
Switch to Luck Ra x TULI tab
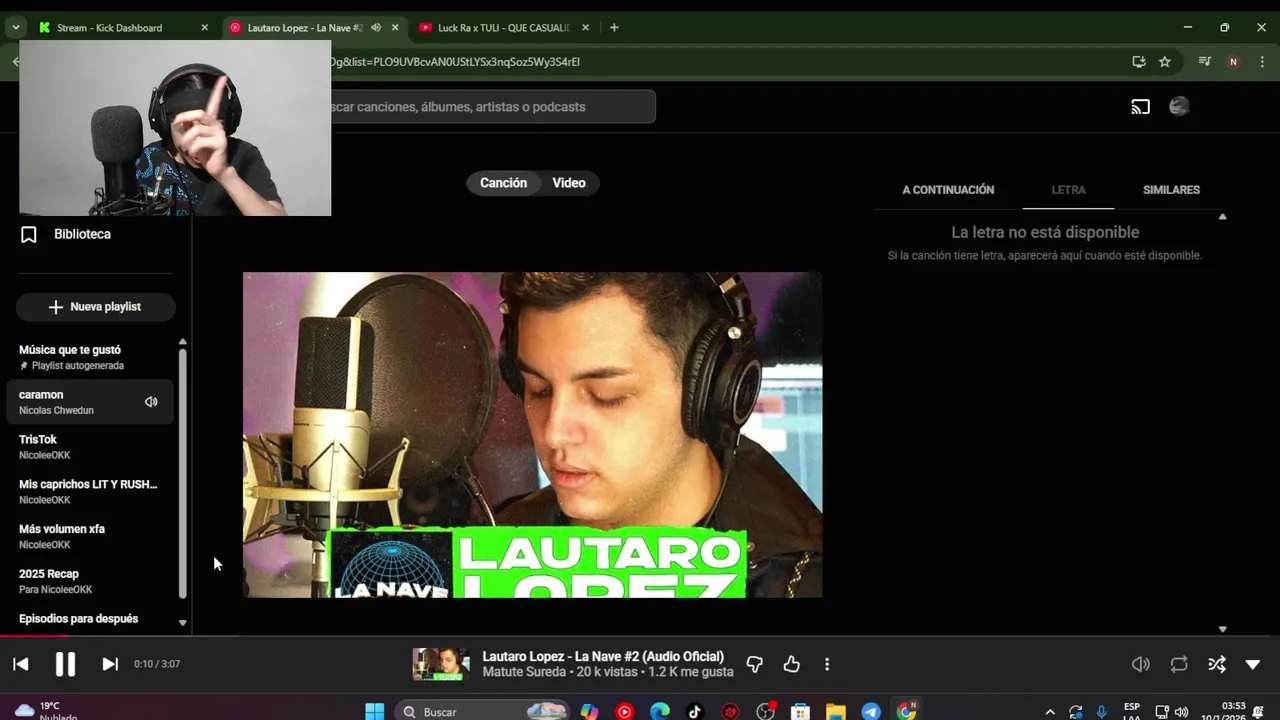click(503, 28)
